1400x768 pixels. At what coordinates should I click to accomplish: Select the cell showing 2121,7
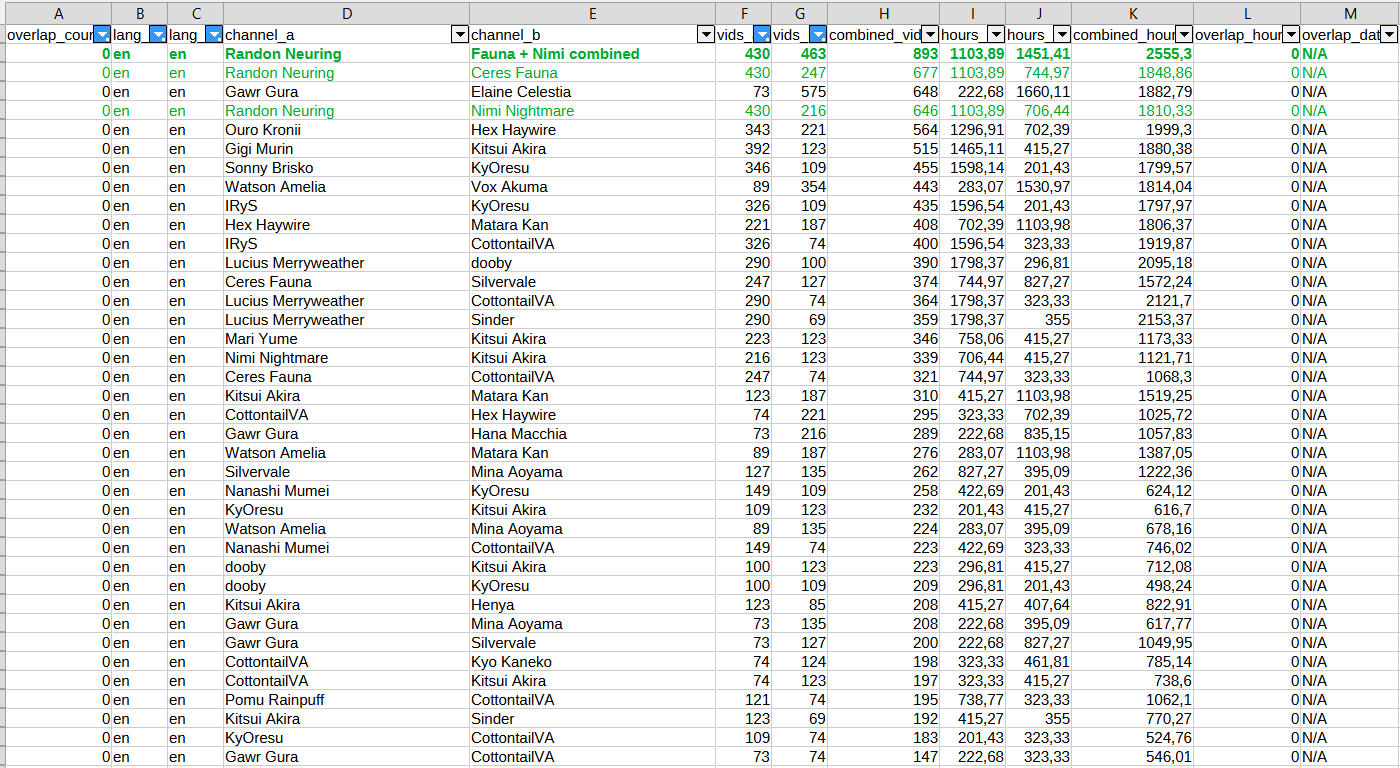pyautogui.click(x=1133, y=301)
